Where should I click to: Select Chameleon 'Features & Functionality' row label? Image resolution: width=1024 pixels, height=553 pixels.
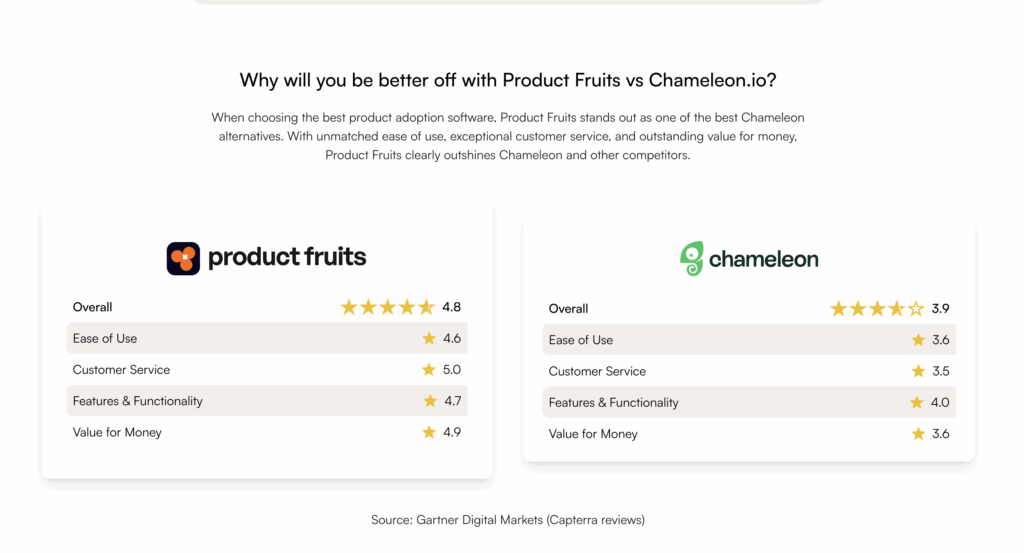pos(613,403)
